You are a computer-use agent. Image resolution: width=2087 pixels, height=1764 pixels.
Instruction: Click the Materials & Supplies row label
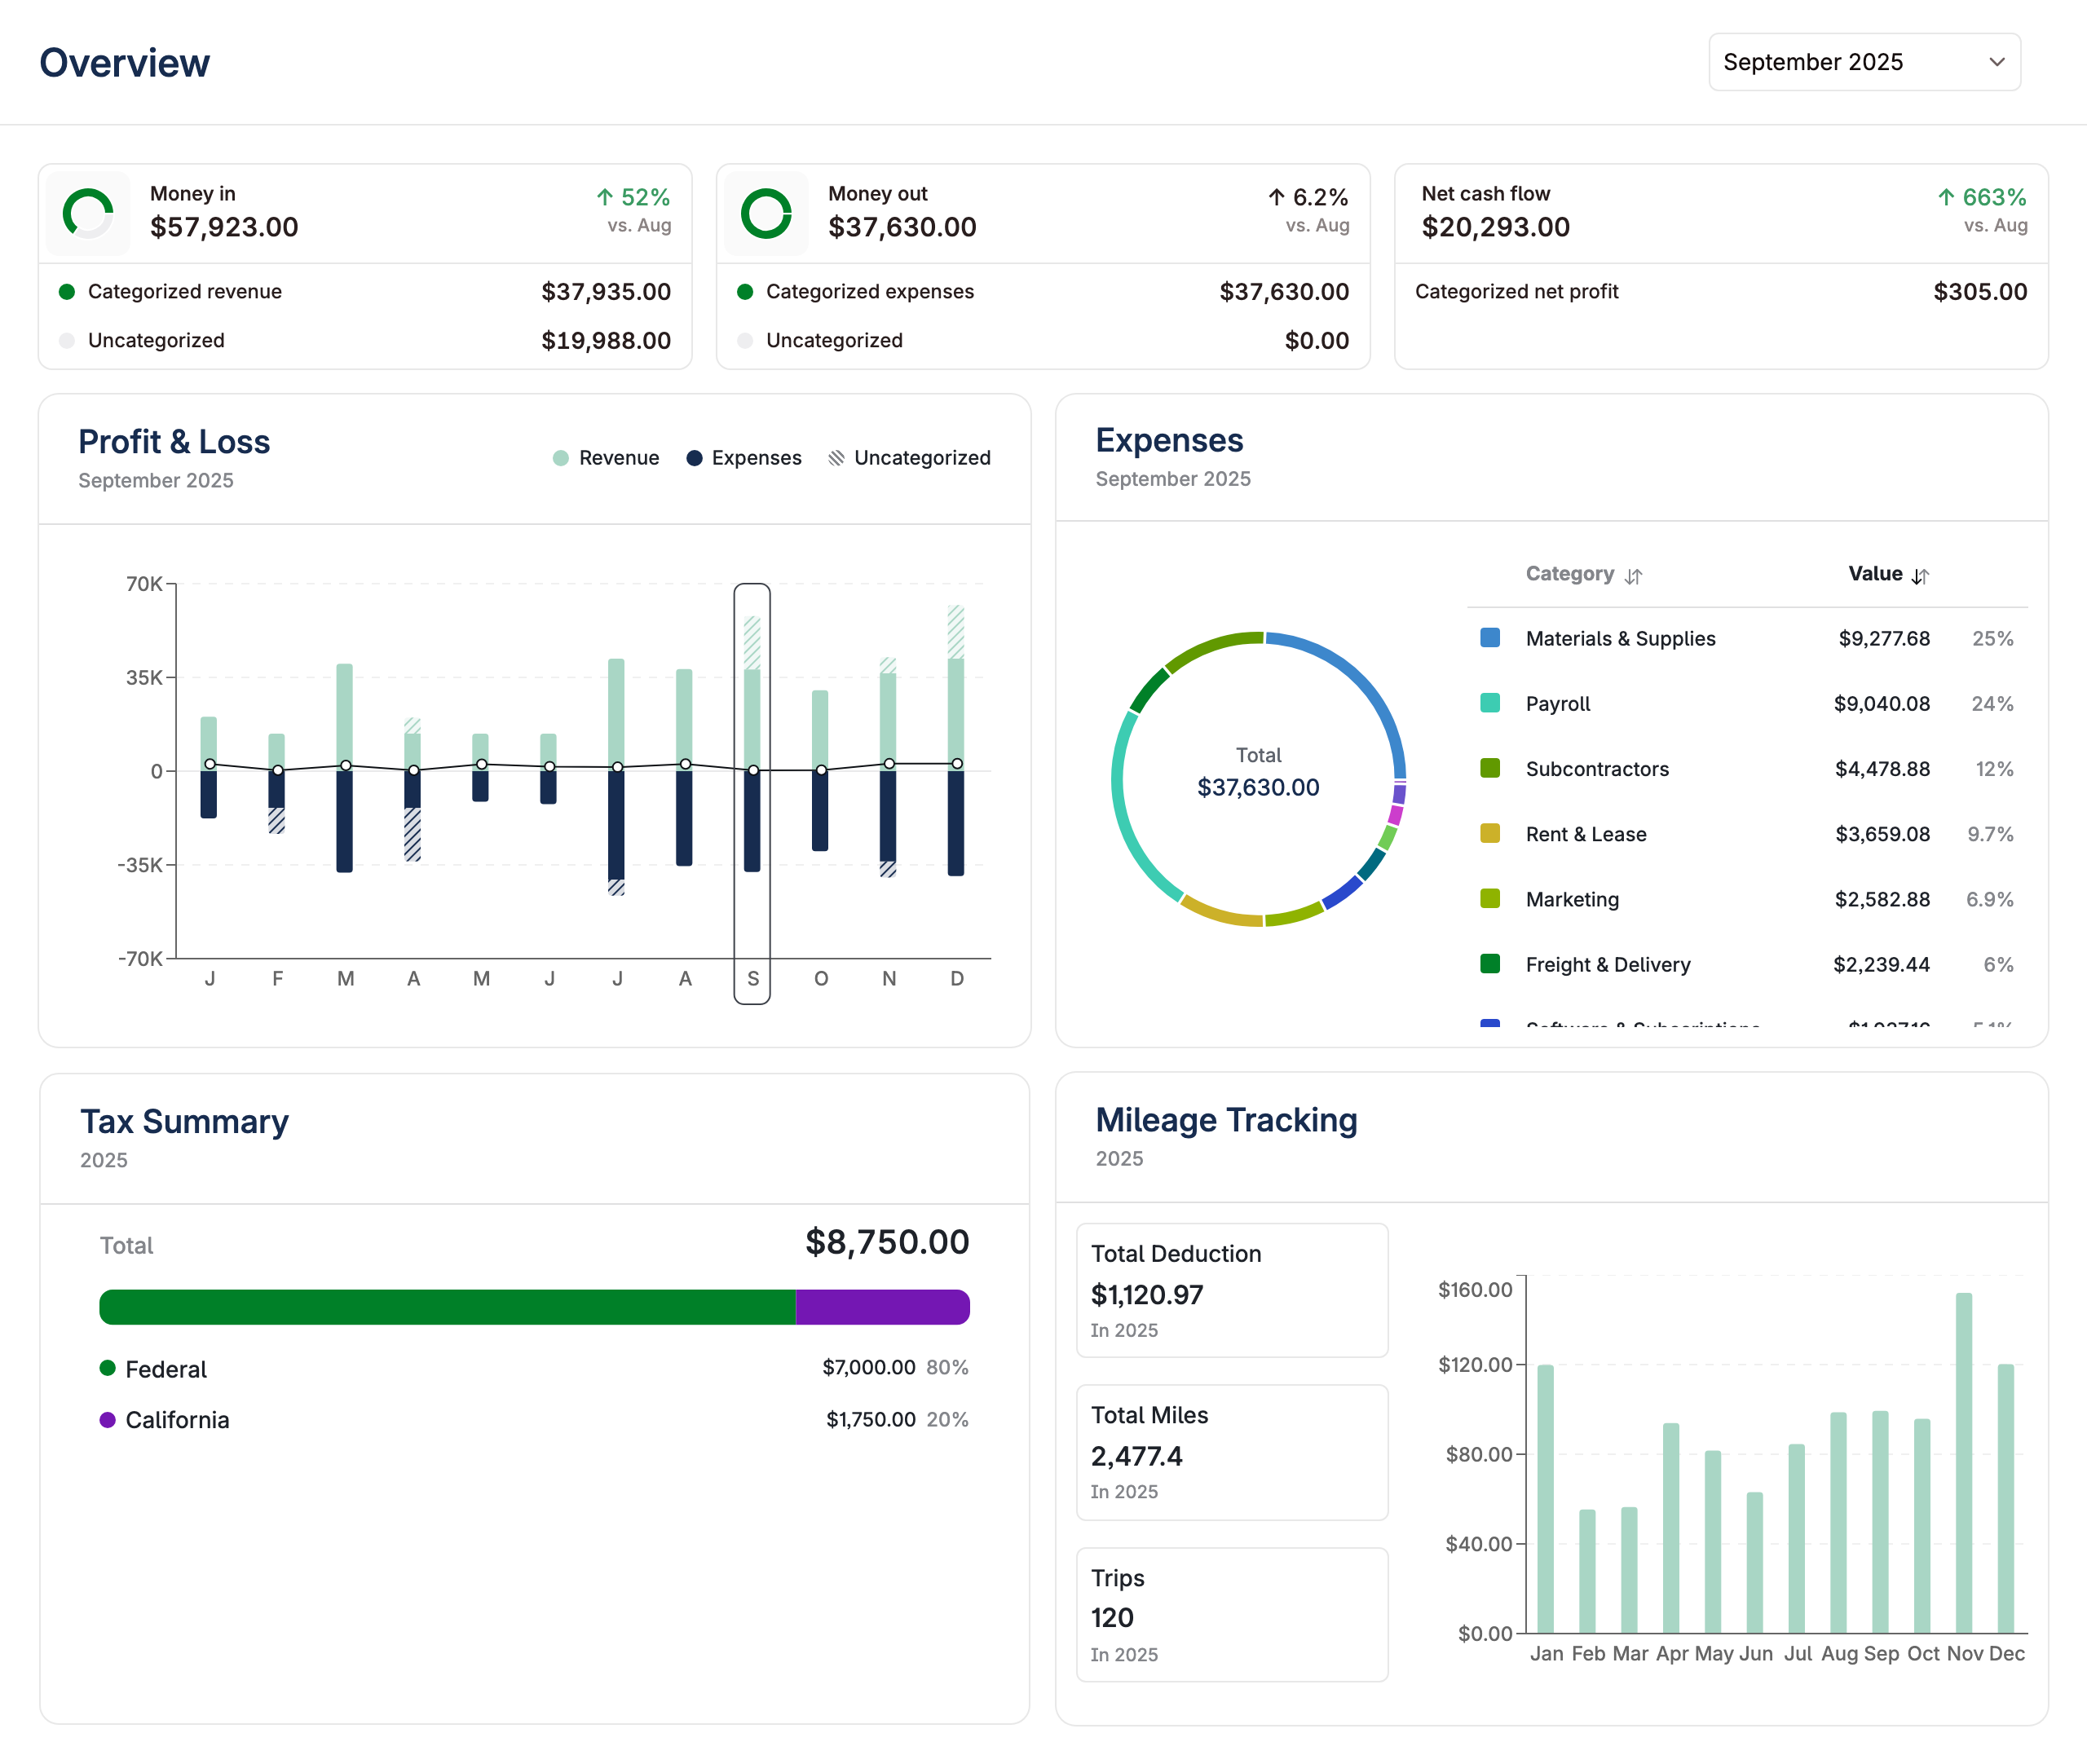1620,639
